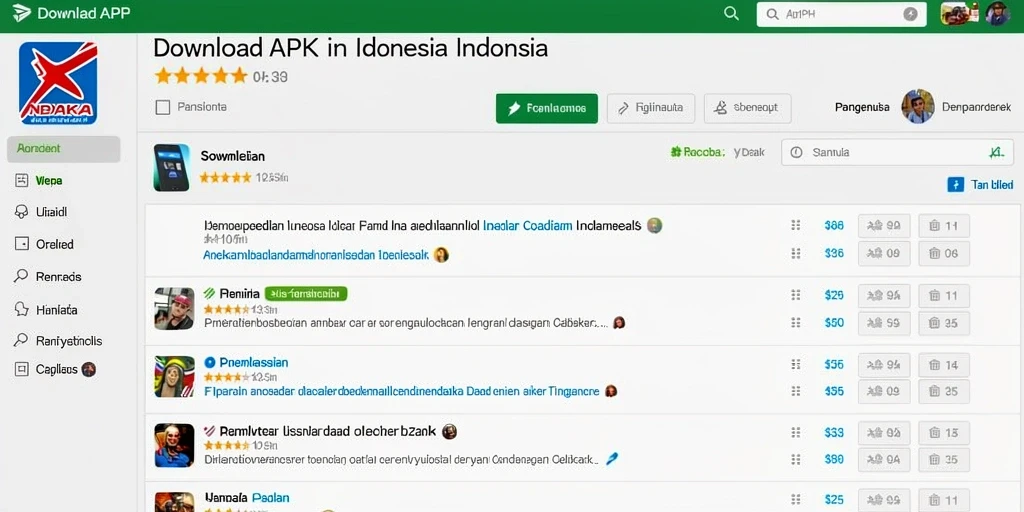Viewport: 1024px width, 512px height.
Task: Click the 35 button in the $80 row
Action: [x=944, y=460]
